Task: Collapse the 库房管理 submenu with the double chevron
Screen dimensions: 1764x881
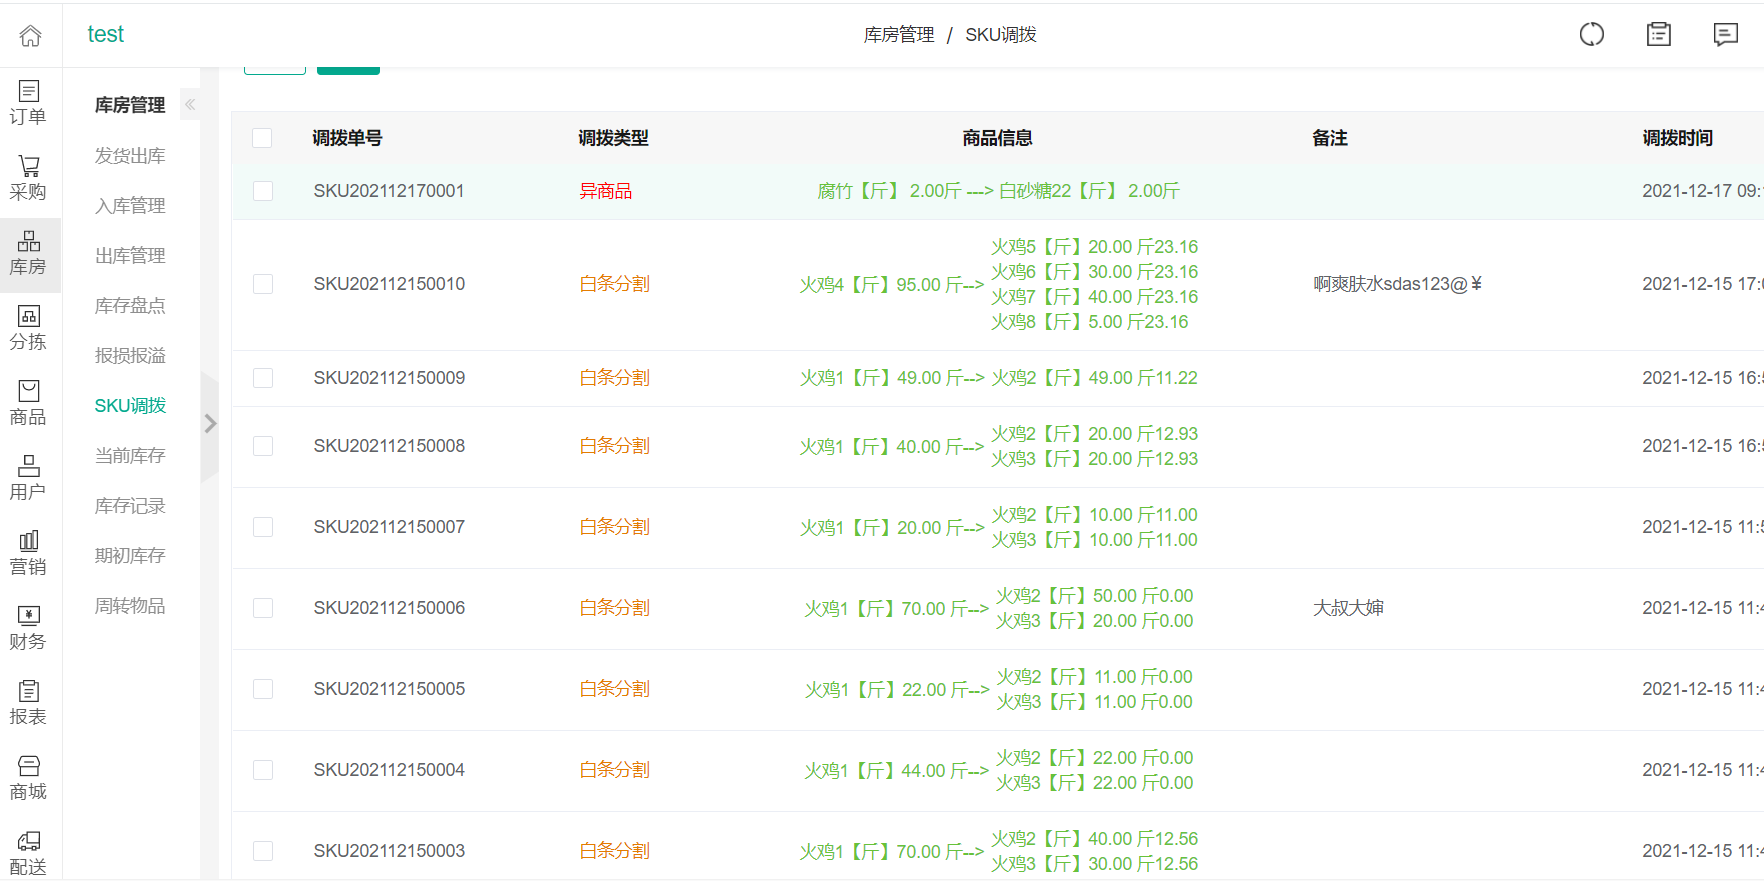Action: pos(190,105)
